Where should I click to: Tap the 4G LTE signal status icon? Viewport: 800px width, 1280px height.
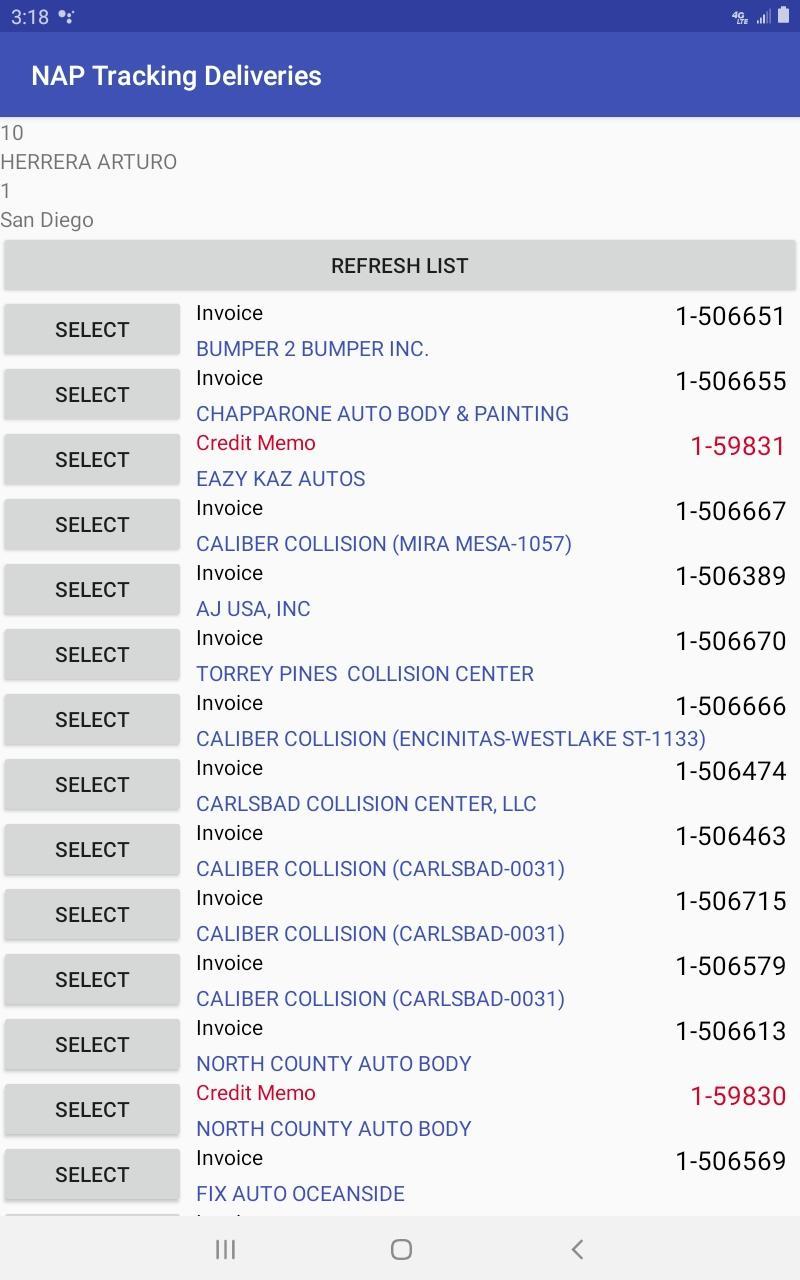(740, 16)
